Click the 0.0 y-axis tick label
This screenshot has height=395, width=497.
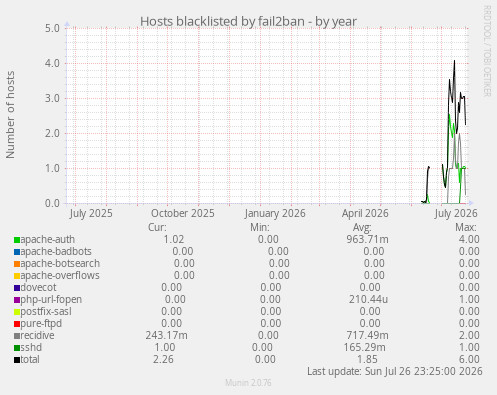coord(52,203)
